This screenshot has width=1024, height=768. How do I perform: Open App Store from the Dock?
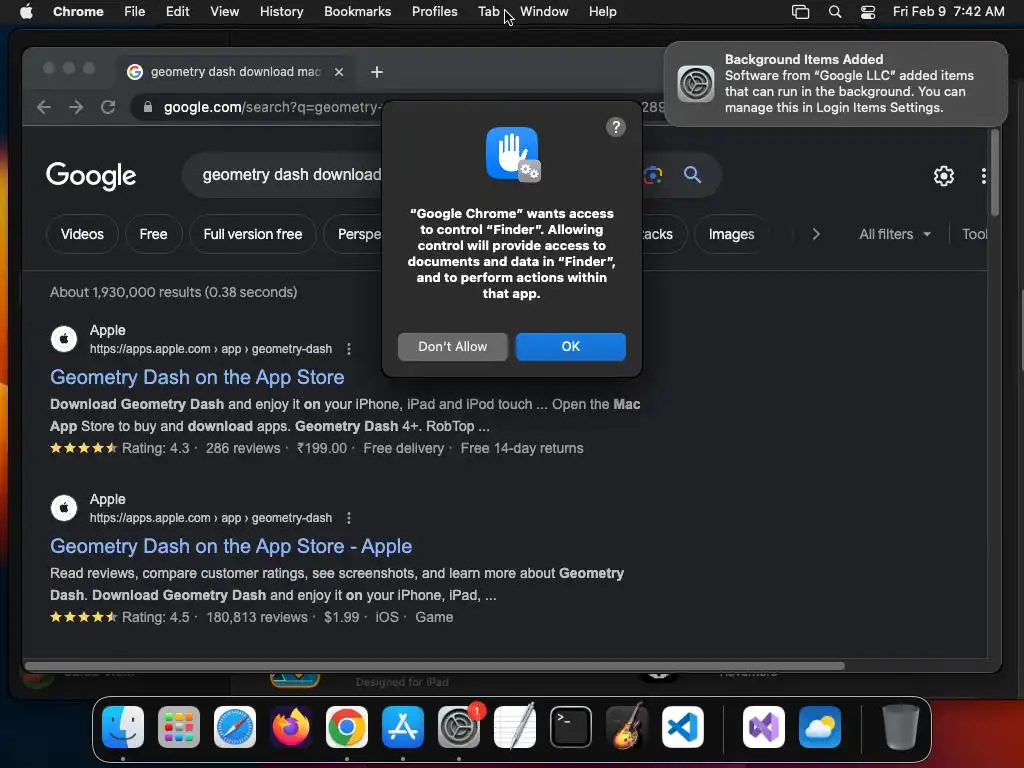[403, 727]
